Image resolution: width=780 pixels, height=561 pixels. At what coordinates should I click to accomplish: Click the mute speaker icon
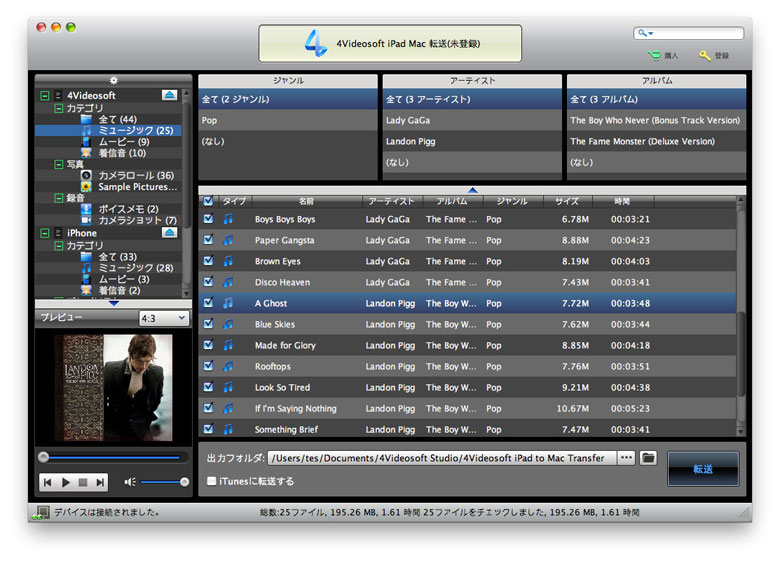(129, 482)
